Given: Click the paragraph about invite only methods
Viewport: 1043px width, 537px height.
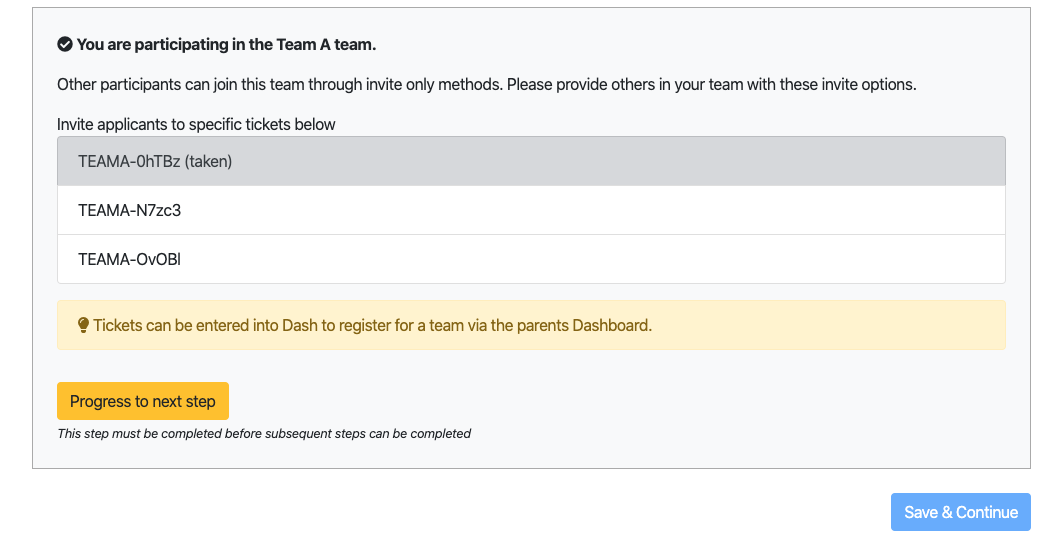Looking at the screenshot, I should click(487, 85).
